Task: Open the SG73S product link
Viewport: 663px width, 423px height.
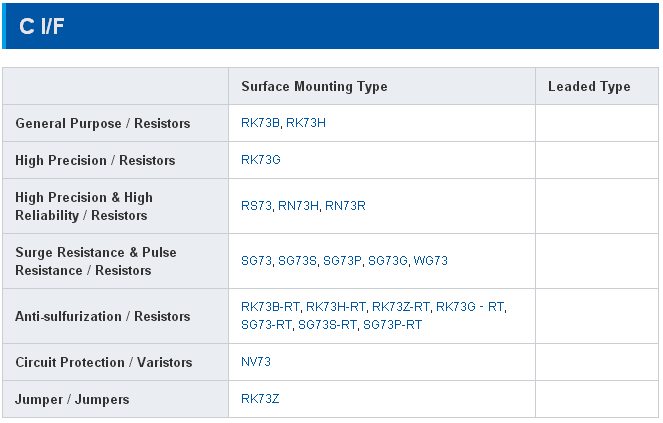Action: coord(297,261)
